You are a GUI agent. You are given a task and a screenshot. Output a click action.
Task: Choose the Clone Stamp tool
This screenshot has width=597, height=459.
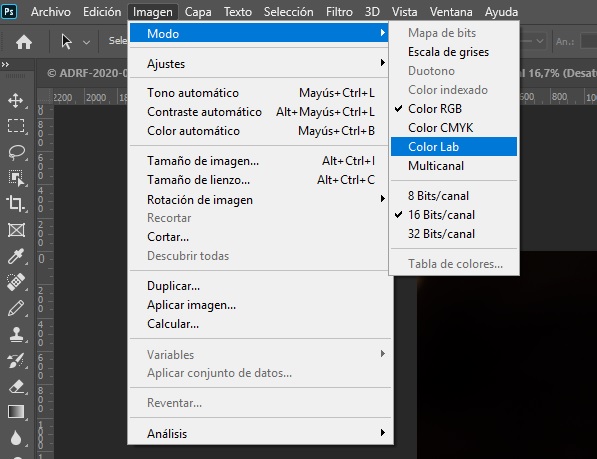pos(16,335)
